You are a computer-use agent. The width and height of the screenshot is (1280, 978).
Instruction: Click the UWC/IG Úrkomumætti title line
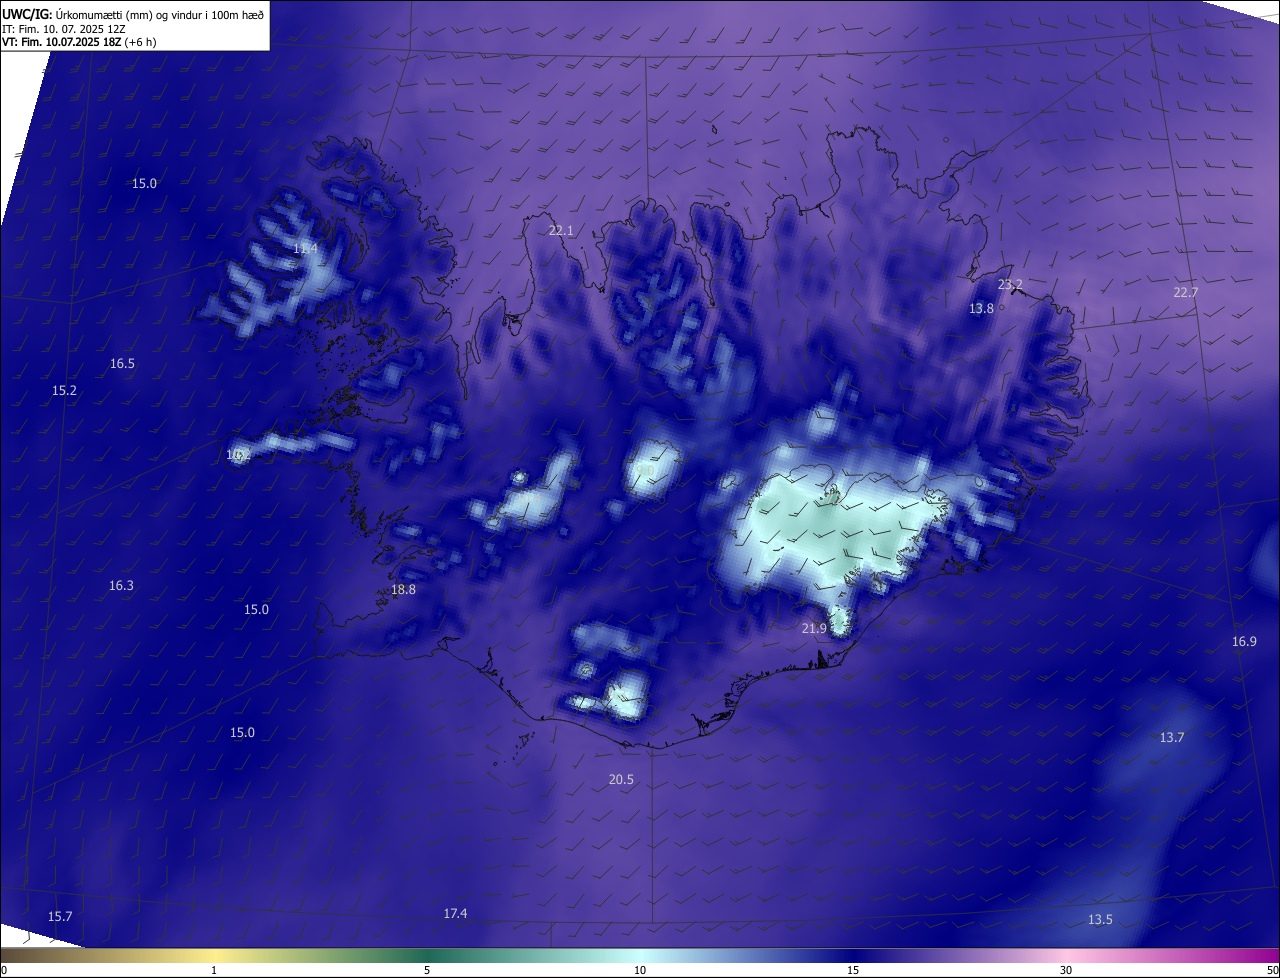click(133, 14)
